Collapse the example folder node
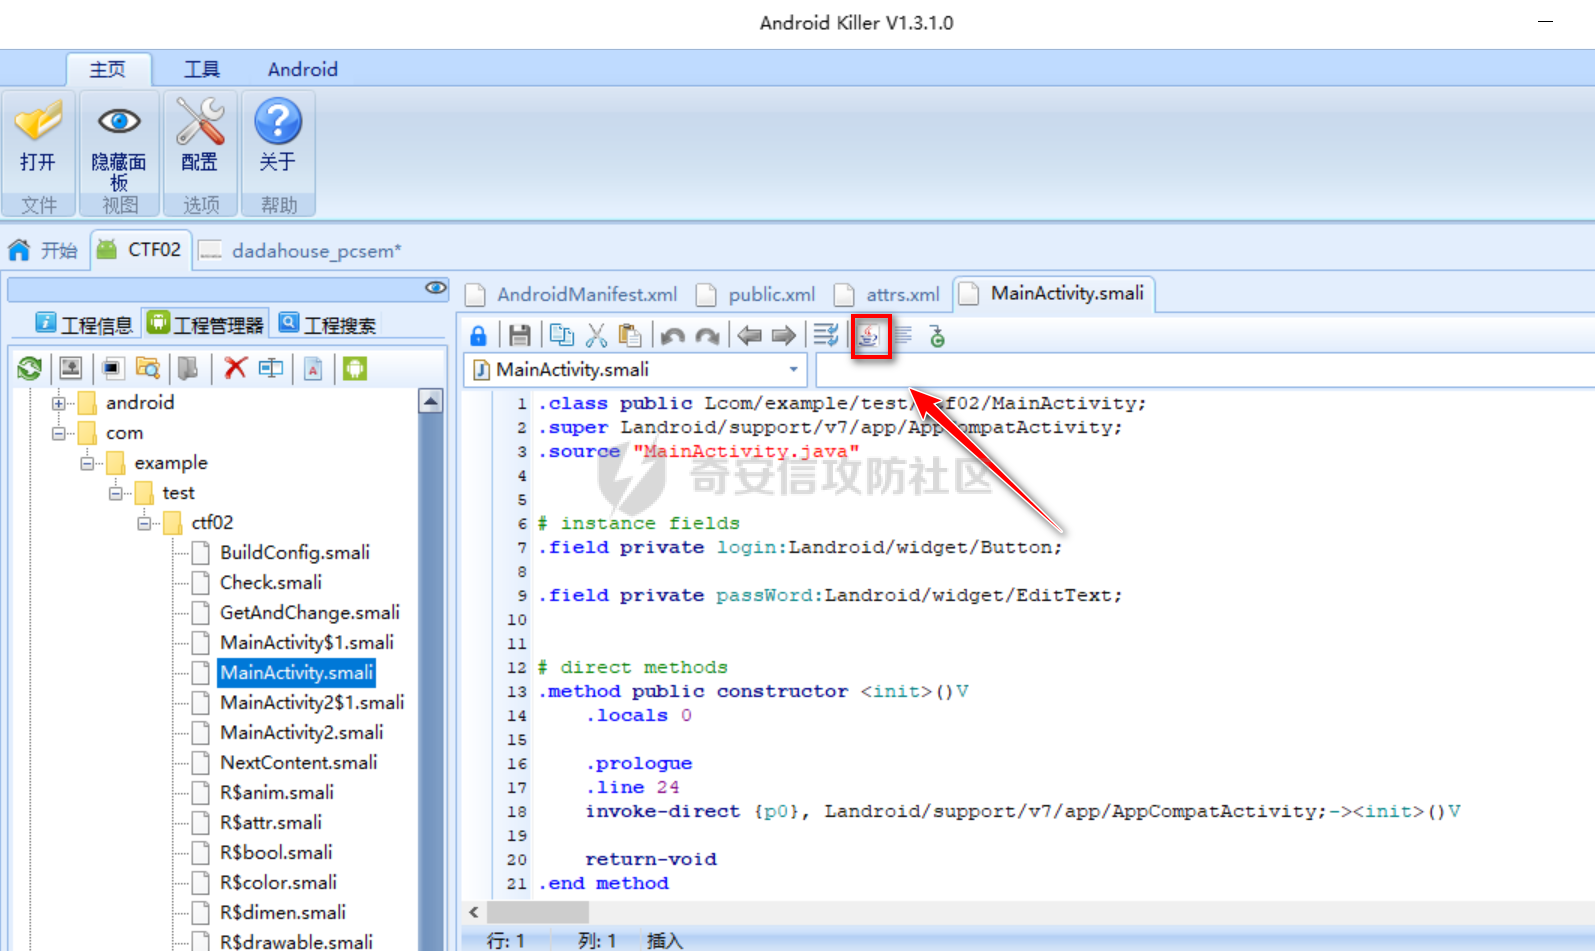1595x951 pixels. [x=87, y=463]
